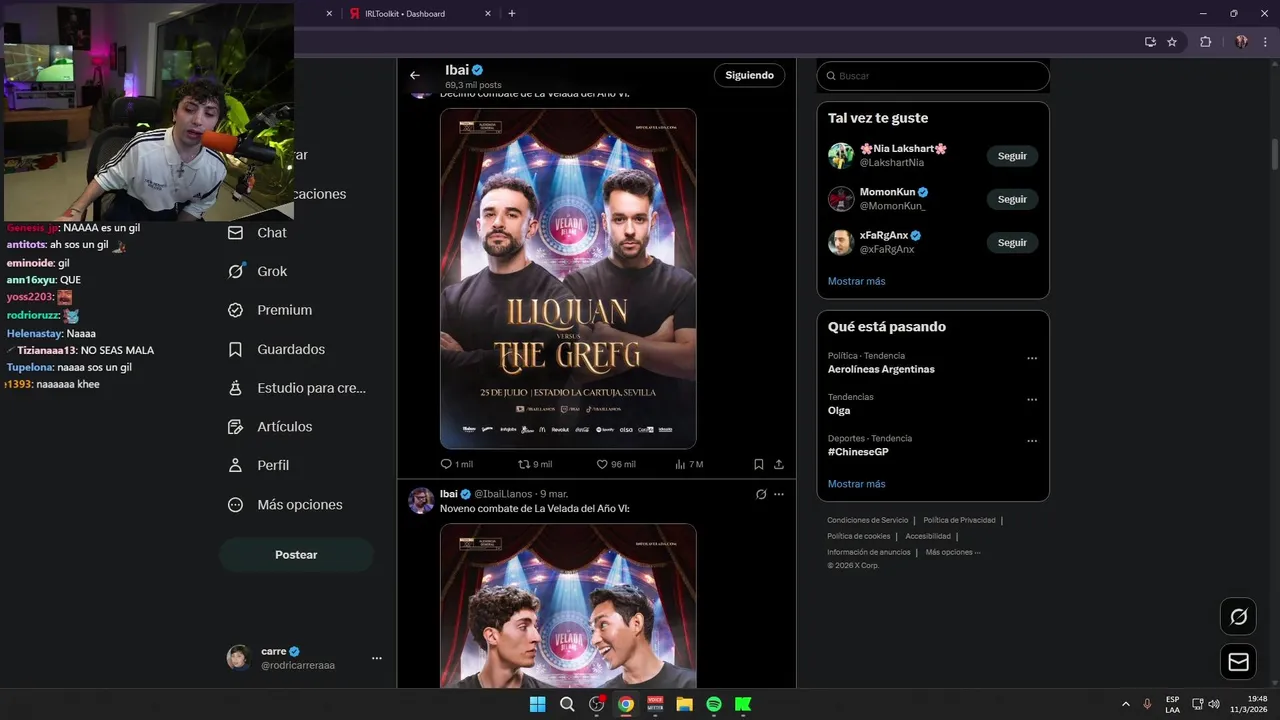The image size is (1280, 720).
Task: Open Accesibilidad footer link
Action: pos(928,536)
